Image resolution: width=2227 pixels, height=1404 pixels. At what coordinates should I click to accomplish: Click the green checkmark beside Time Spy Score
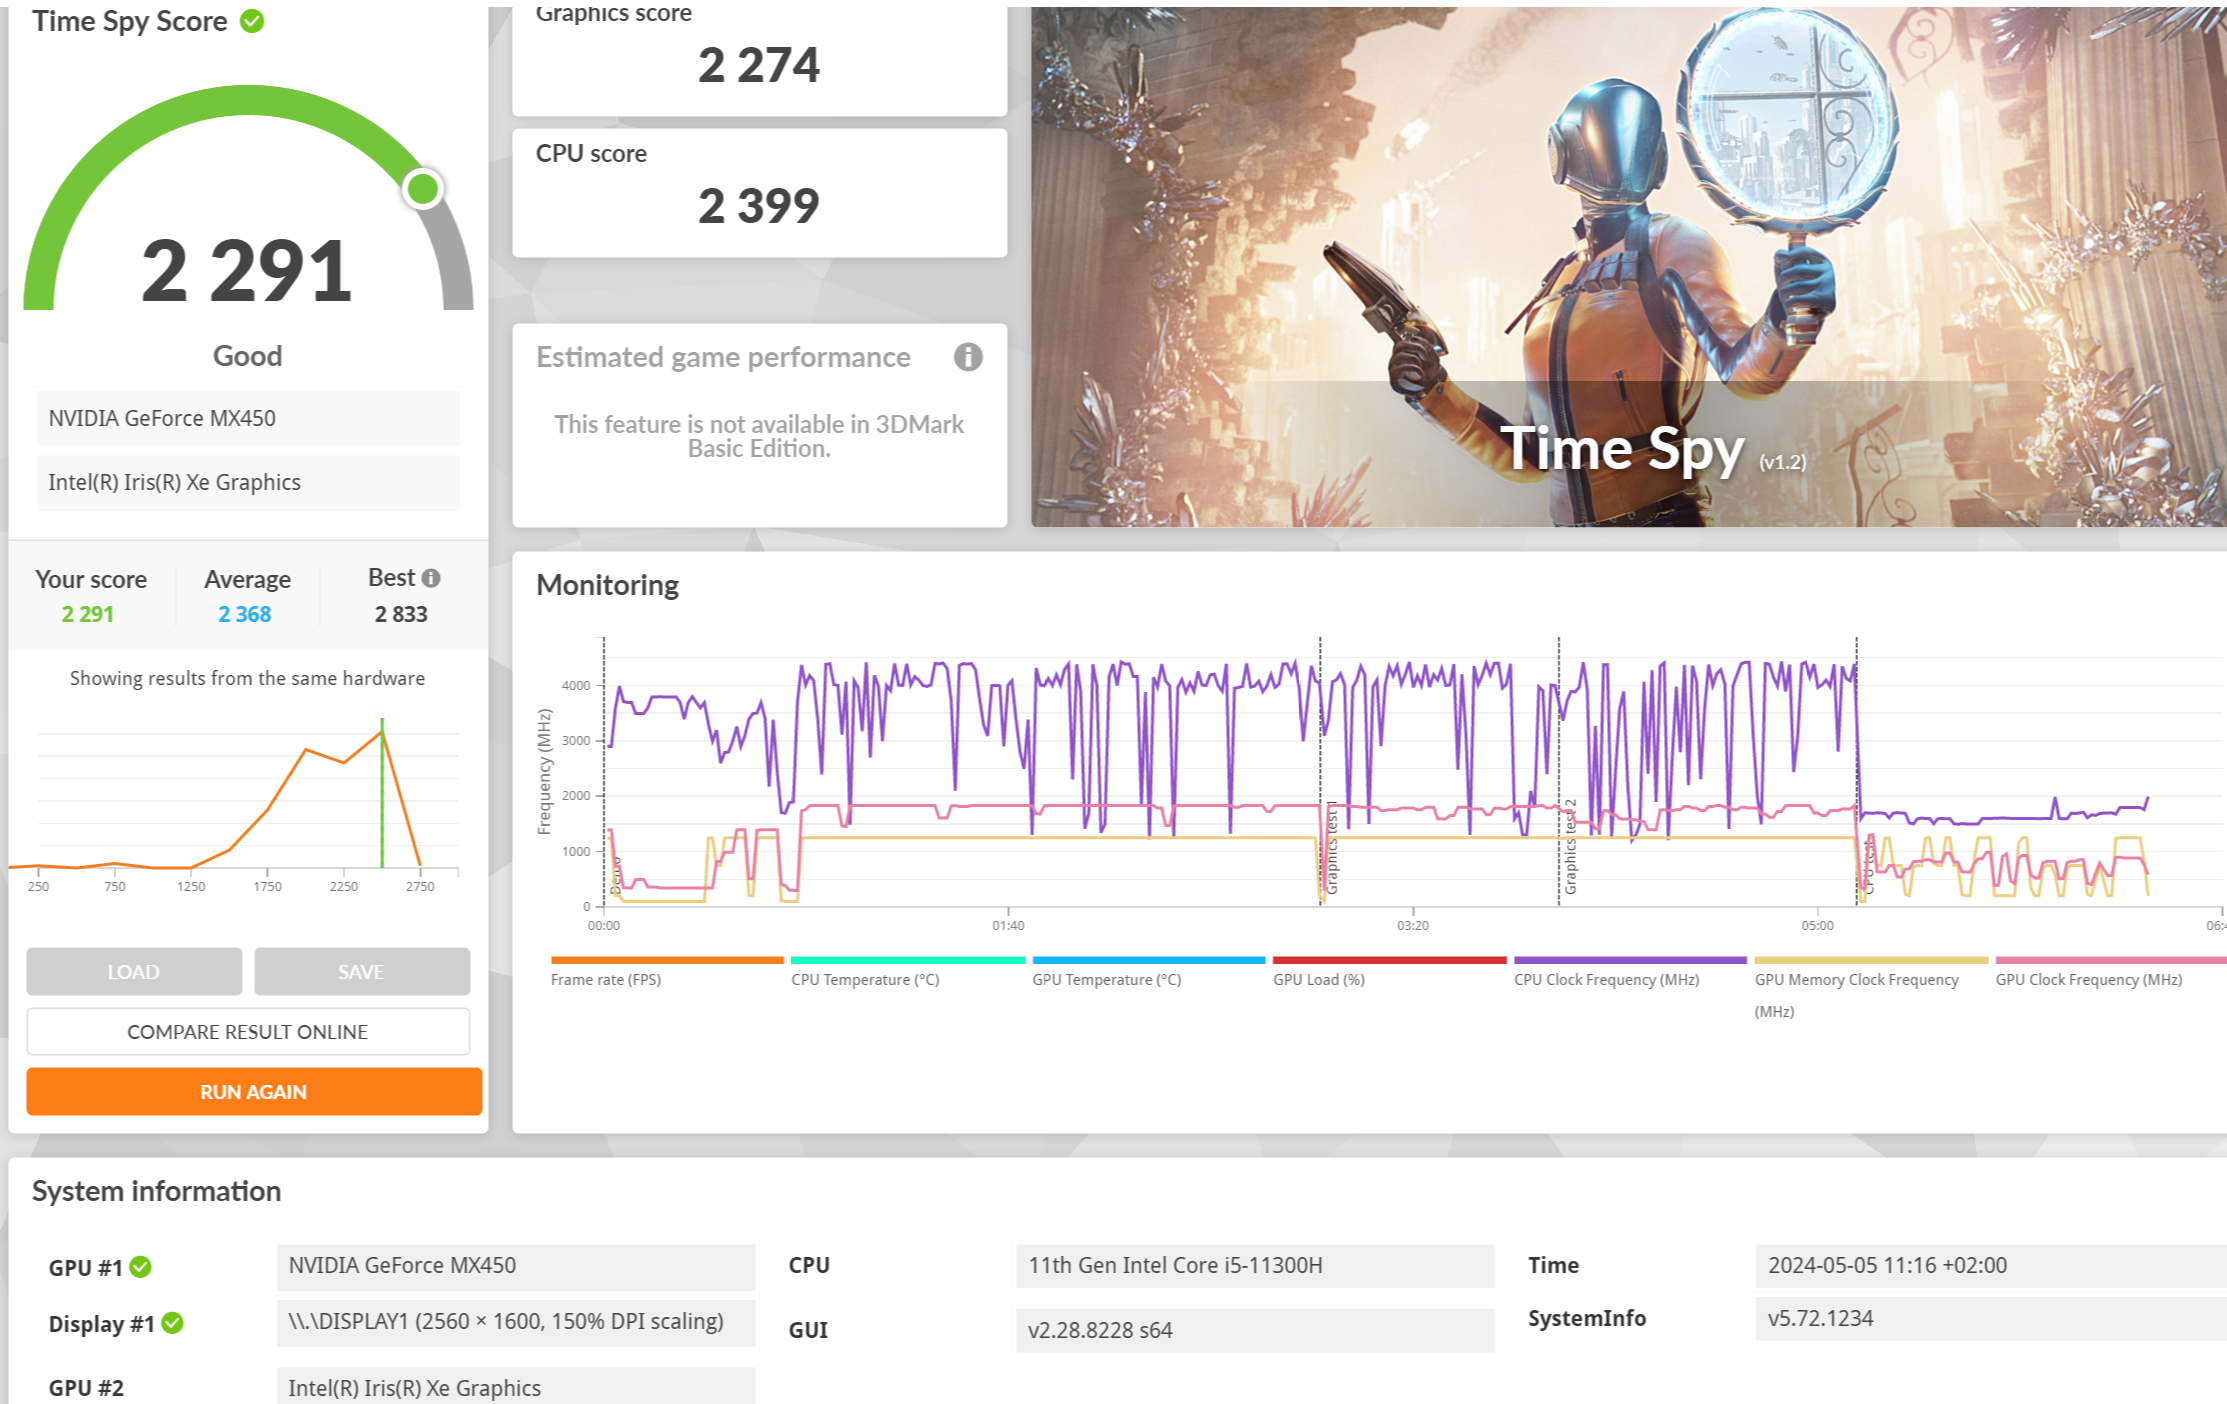click(252, 21)
